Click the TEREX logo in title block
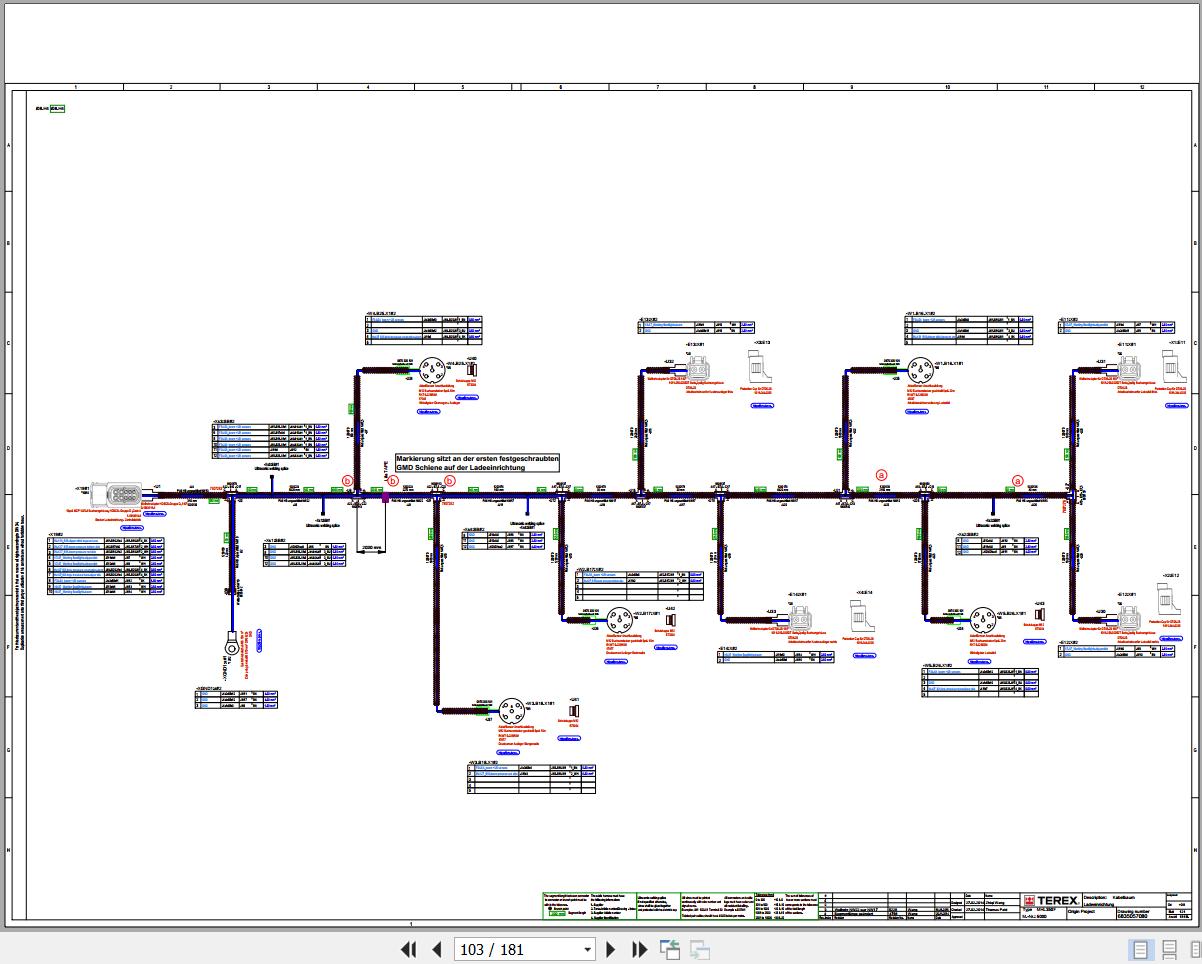The width and height of the screenshot is (1202, 964). coord(1050,900)
